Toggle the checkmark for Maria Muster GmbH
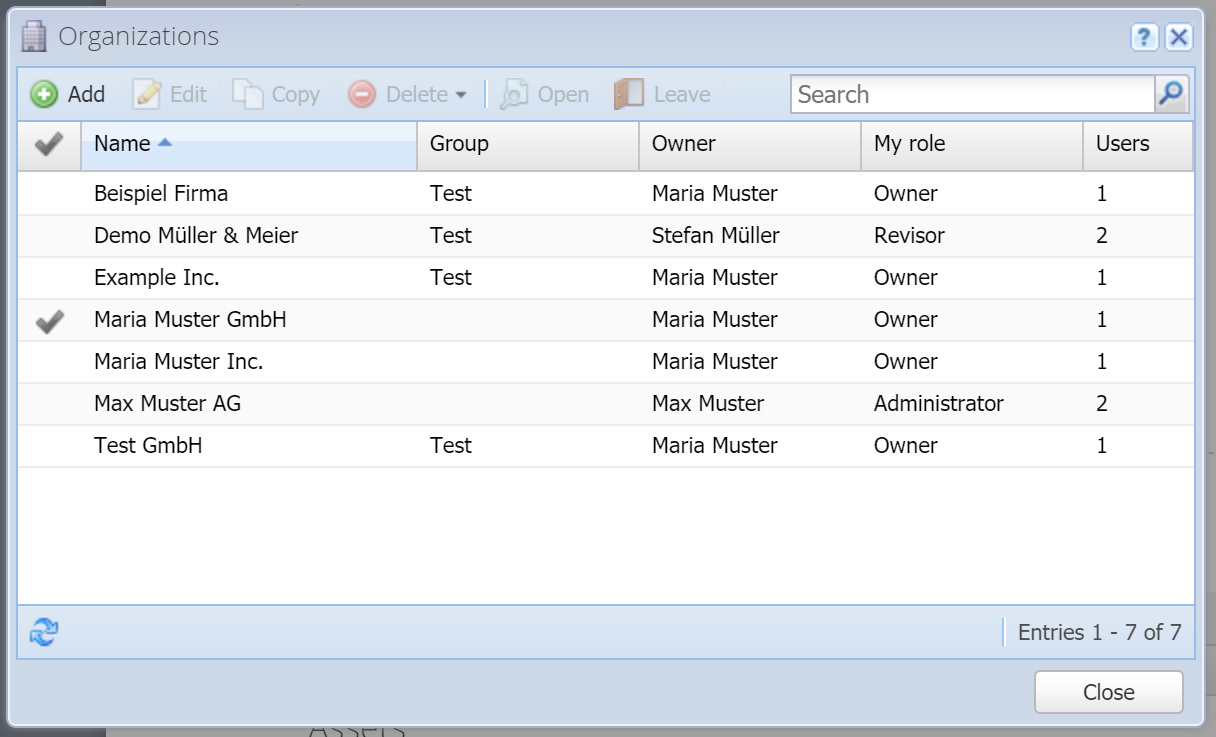Viewport: 1216px width, 737px height. [49, 320]
